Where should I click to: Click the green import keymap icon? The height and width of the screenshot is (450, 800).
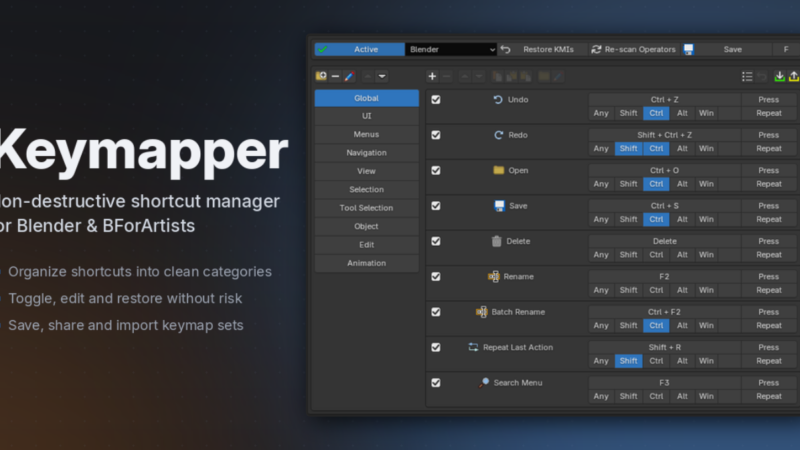click(x=779, y=76)
